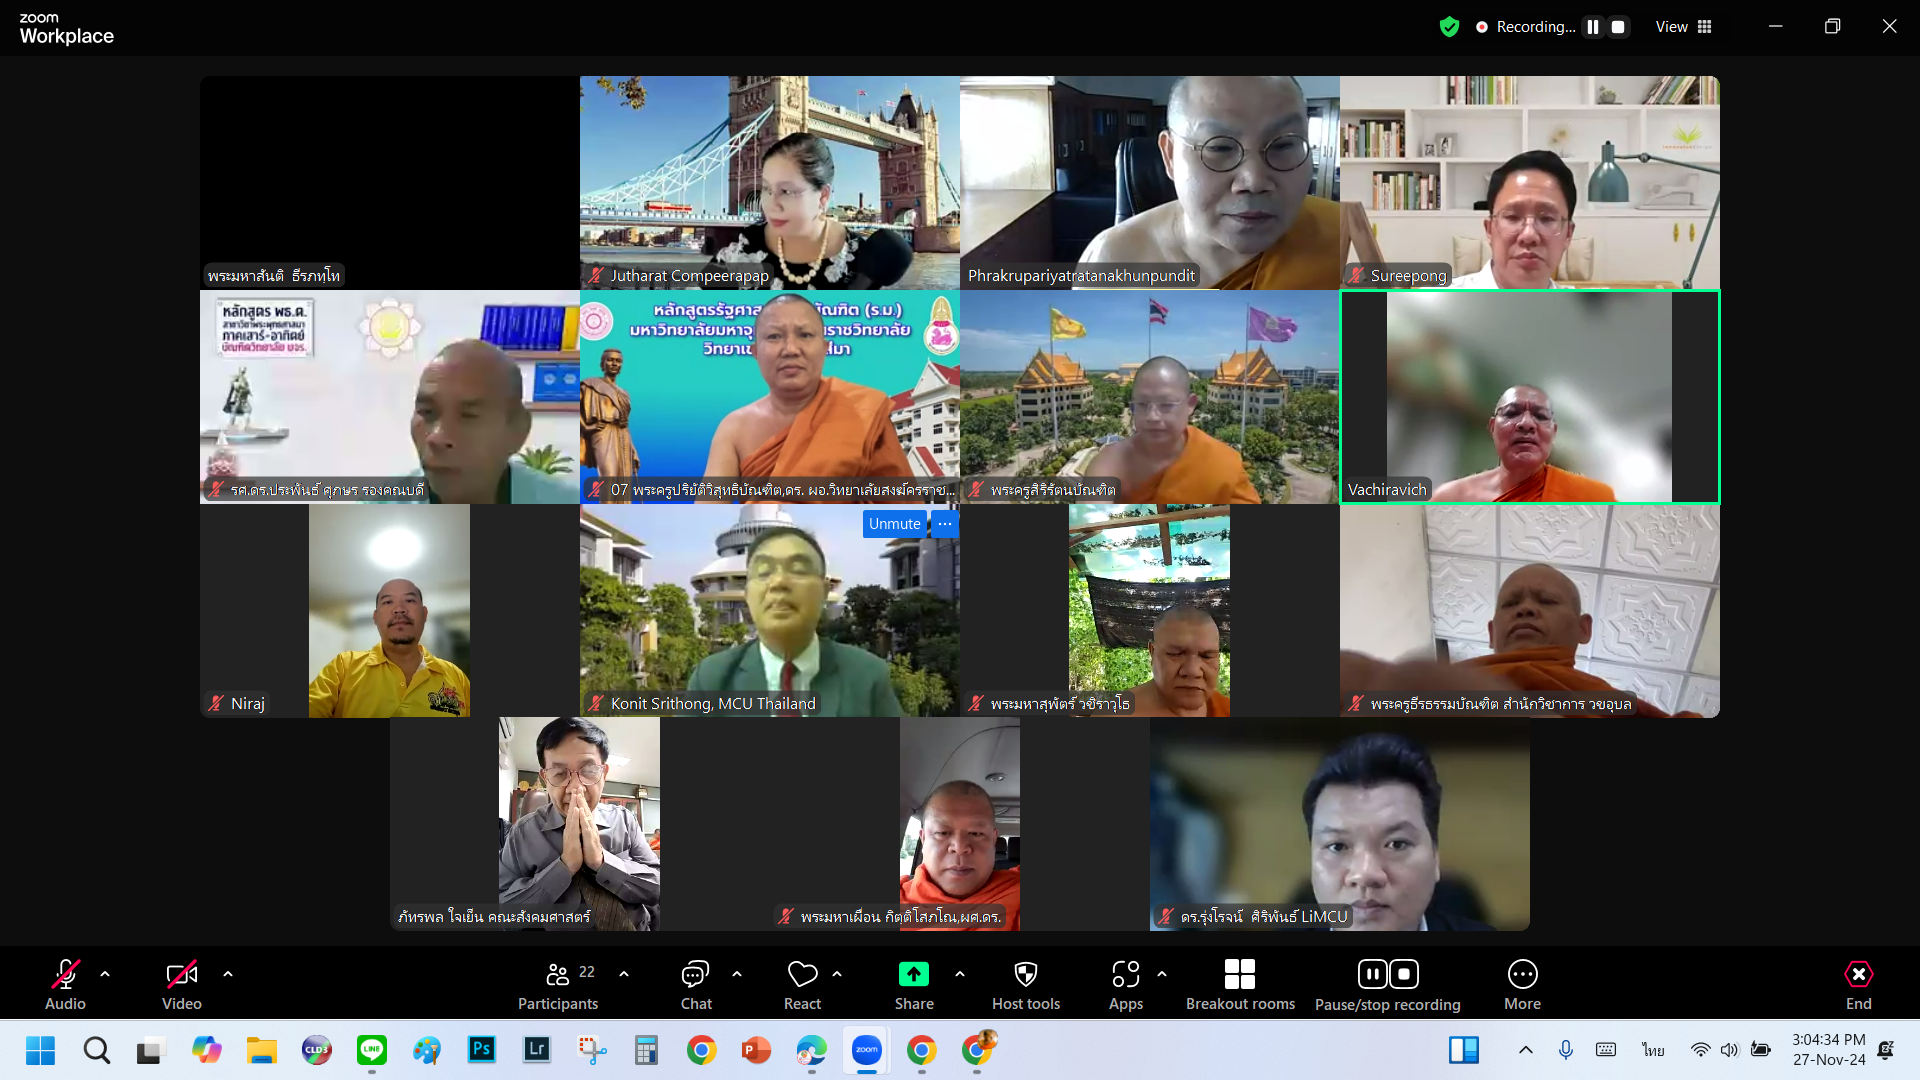Expand video settings chevron

click(x=228, y=973)
